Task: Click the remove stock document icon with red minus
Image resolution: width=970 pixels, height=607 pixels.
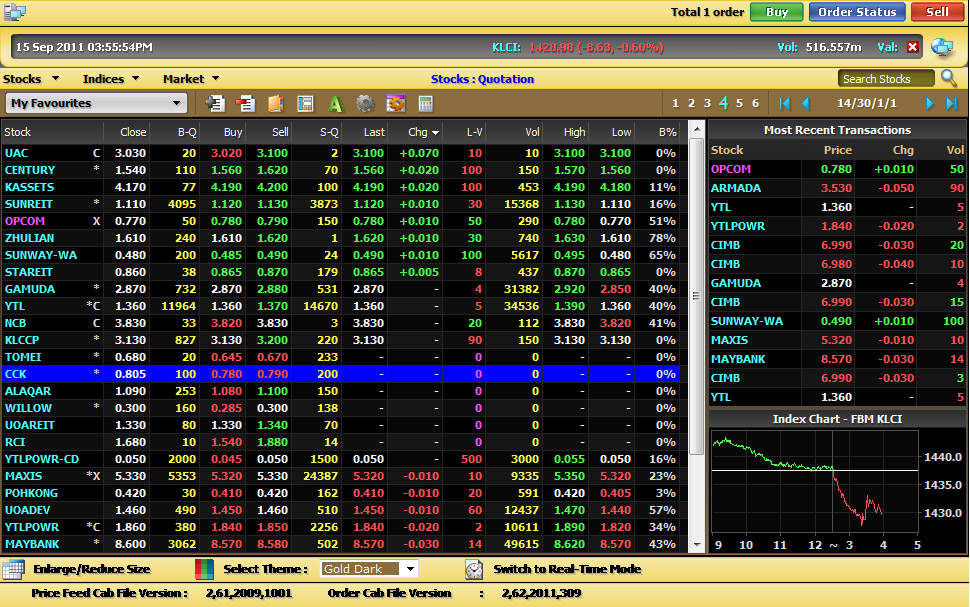Action: (x=245, y=103)
